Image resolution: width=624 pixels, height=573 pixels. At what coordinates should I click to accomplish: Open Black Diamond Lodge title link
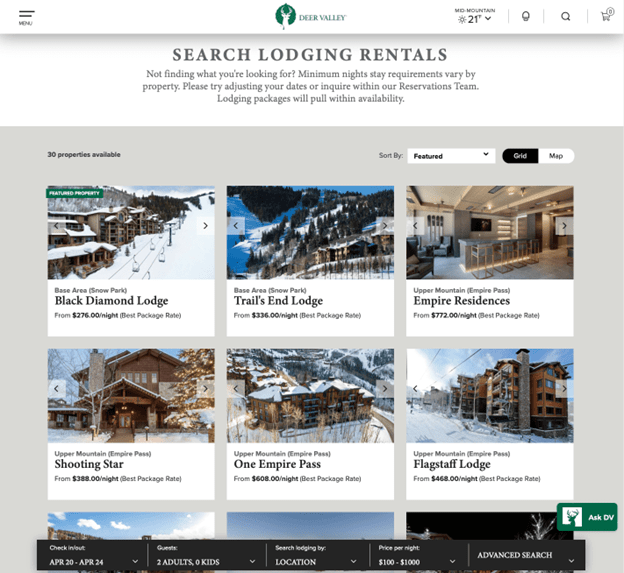click(111, 301)
